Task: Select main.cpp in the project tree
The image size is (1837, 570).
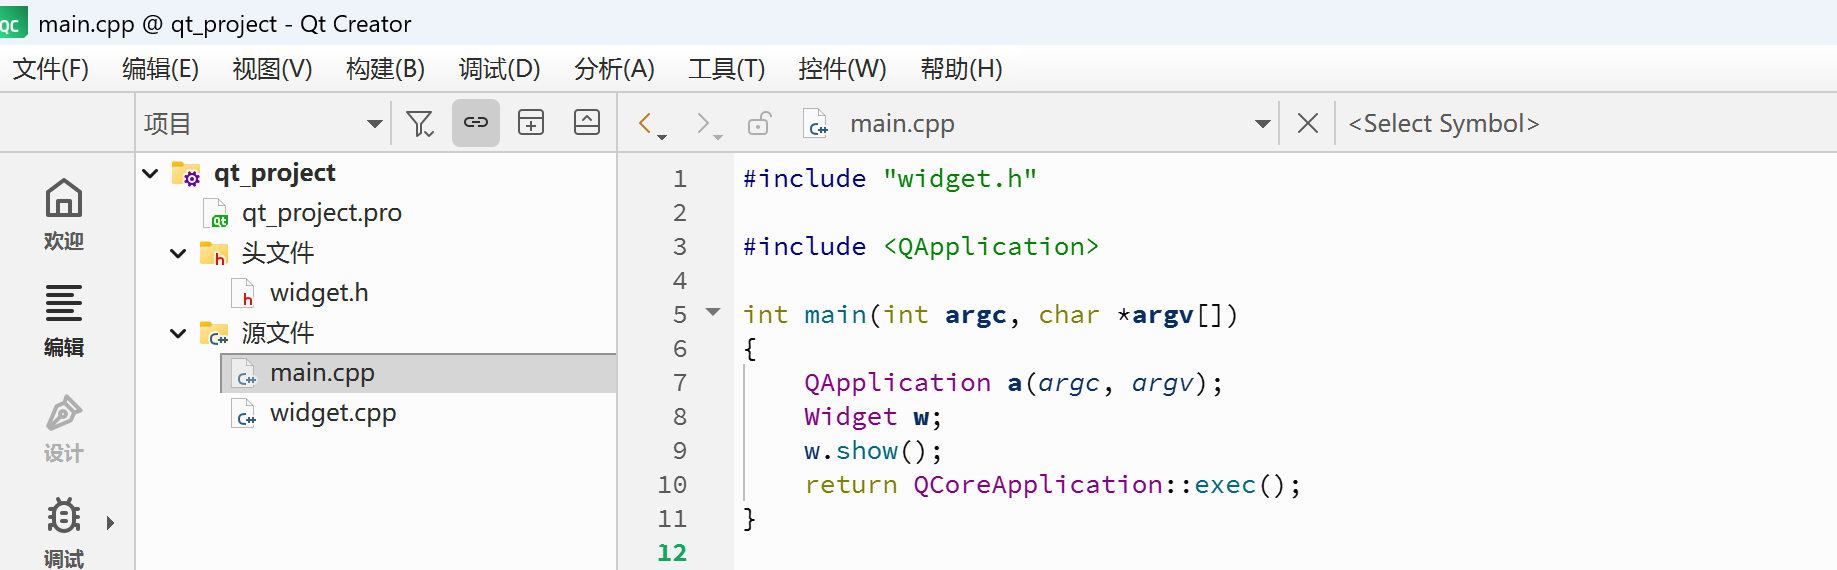Action: point(322,373)
